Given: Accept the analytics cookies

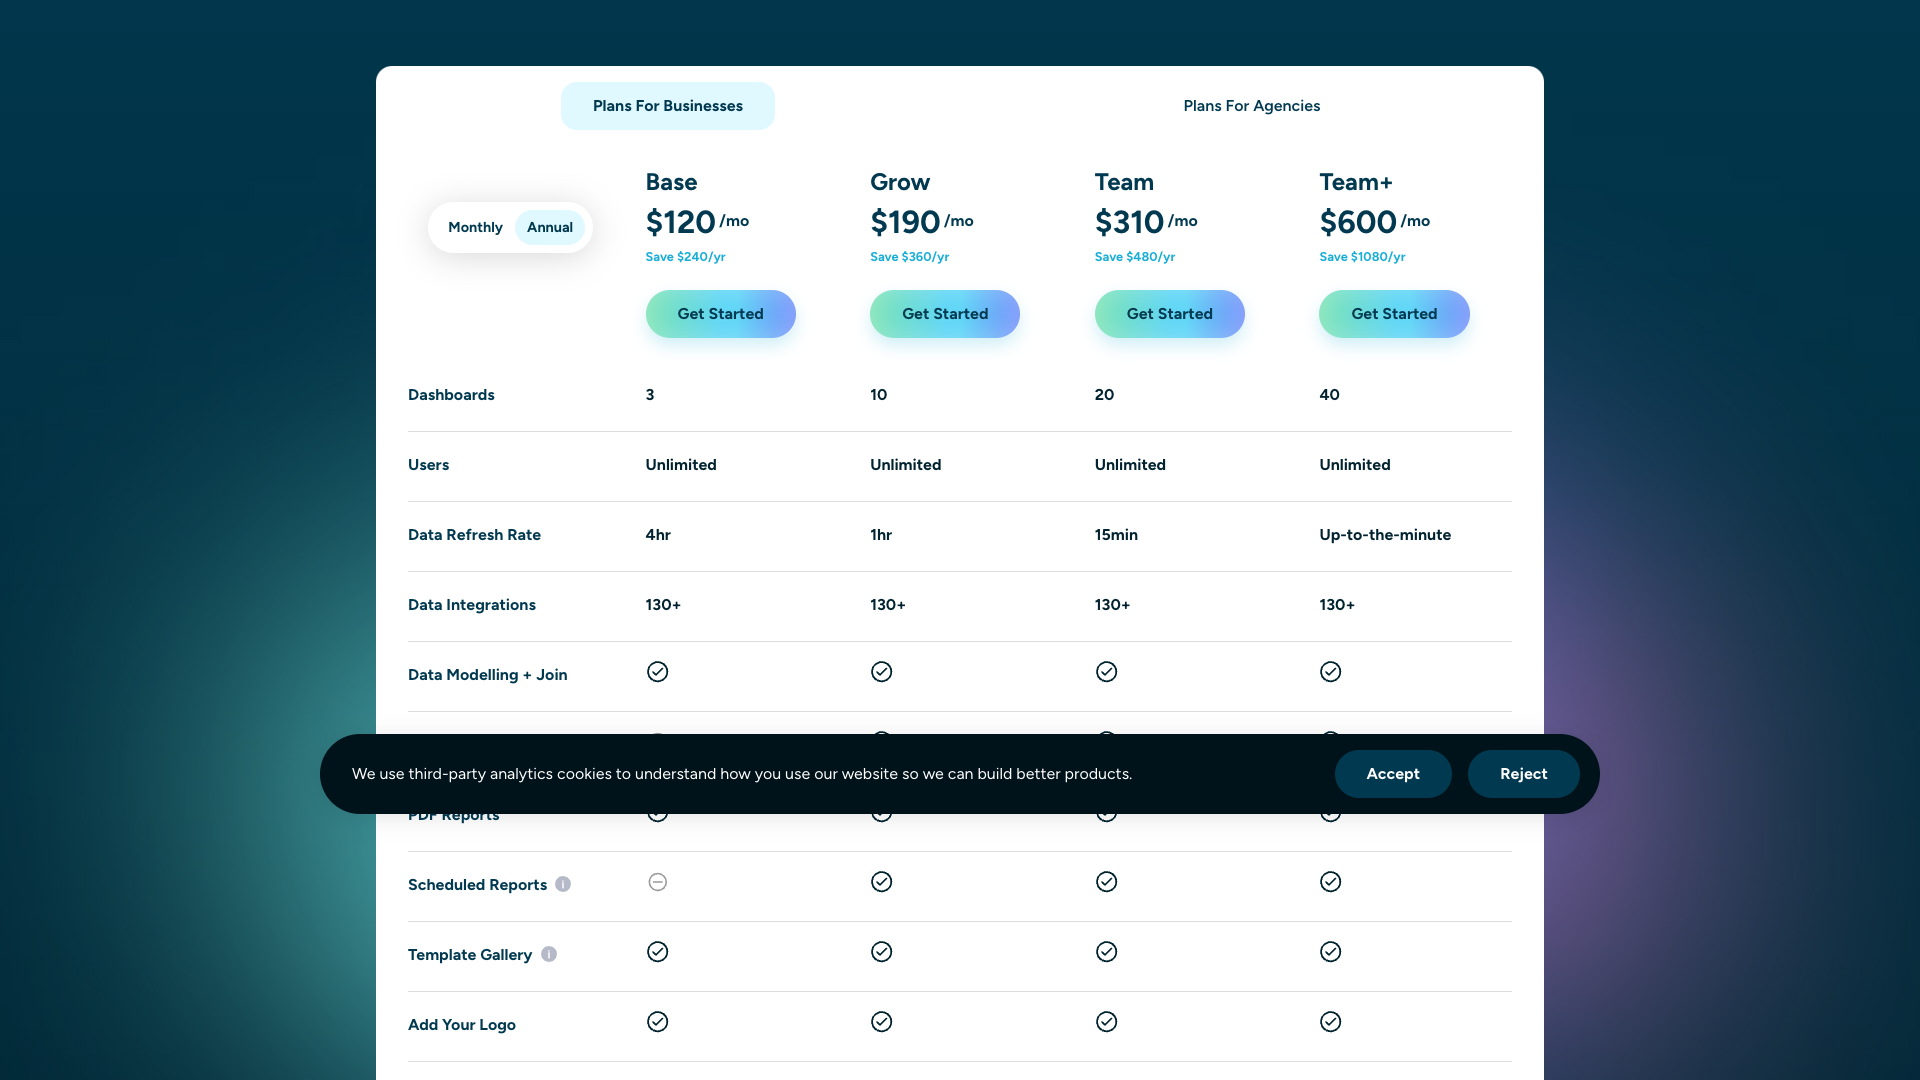Looking at the screenshot, I should point(1392,773).
